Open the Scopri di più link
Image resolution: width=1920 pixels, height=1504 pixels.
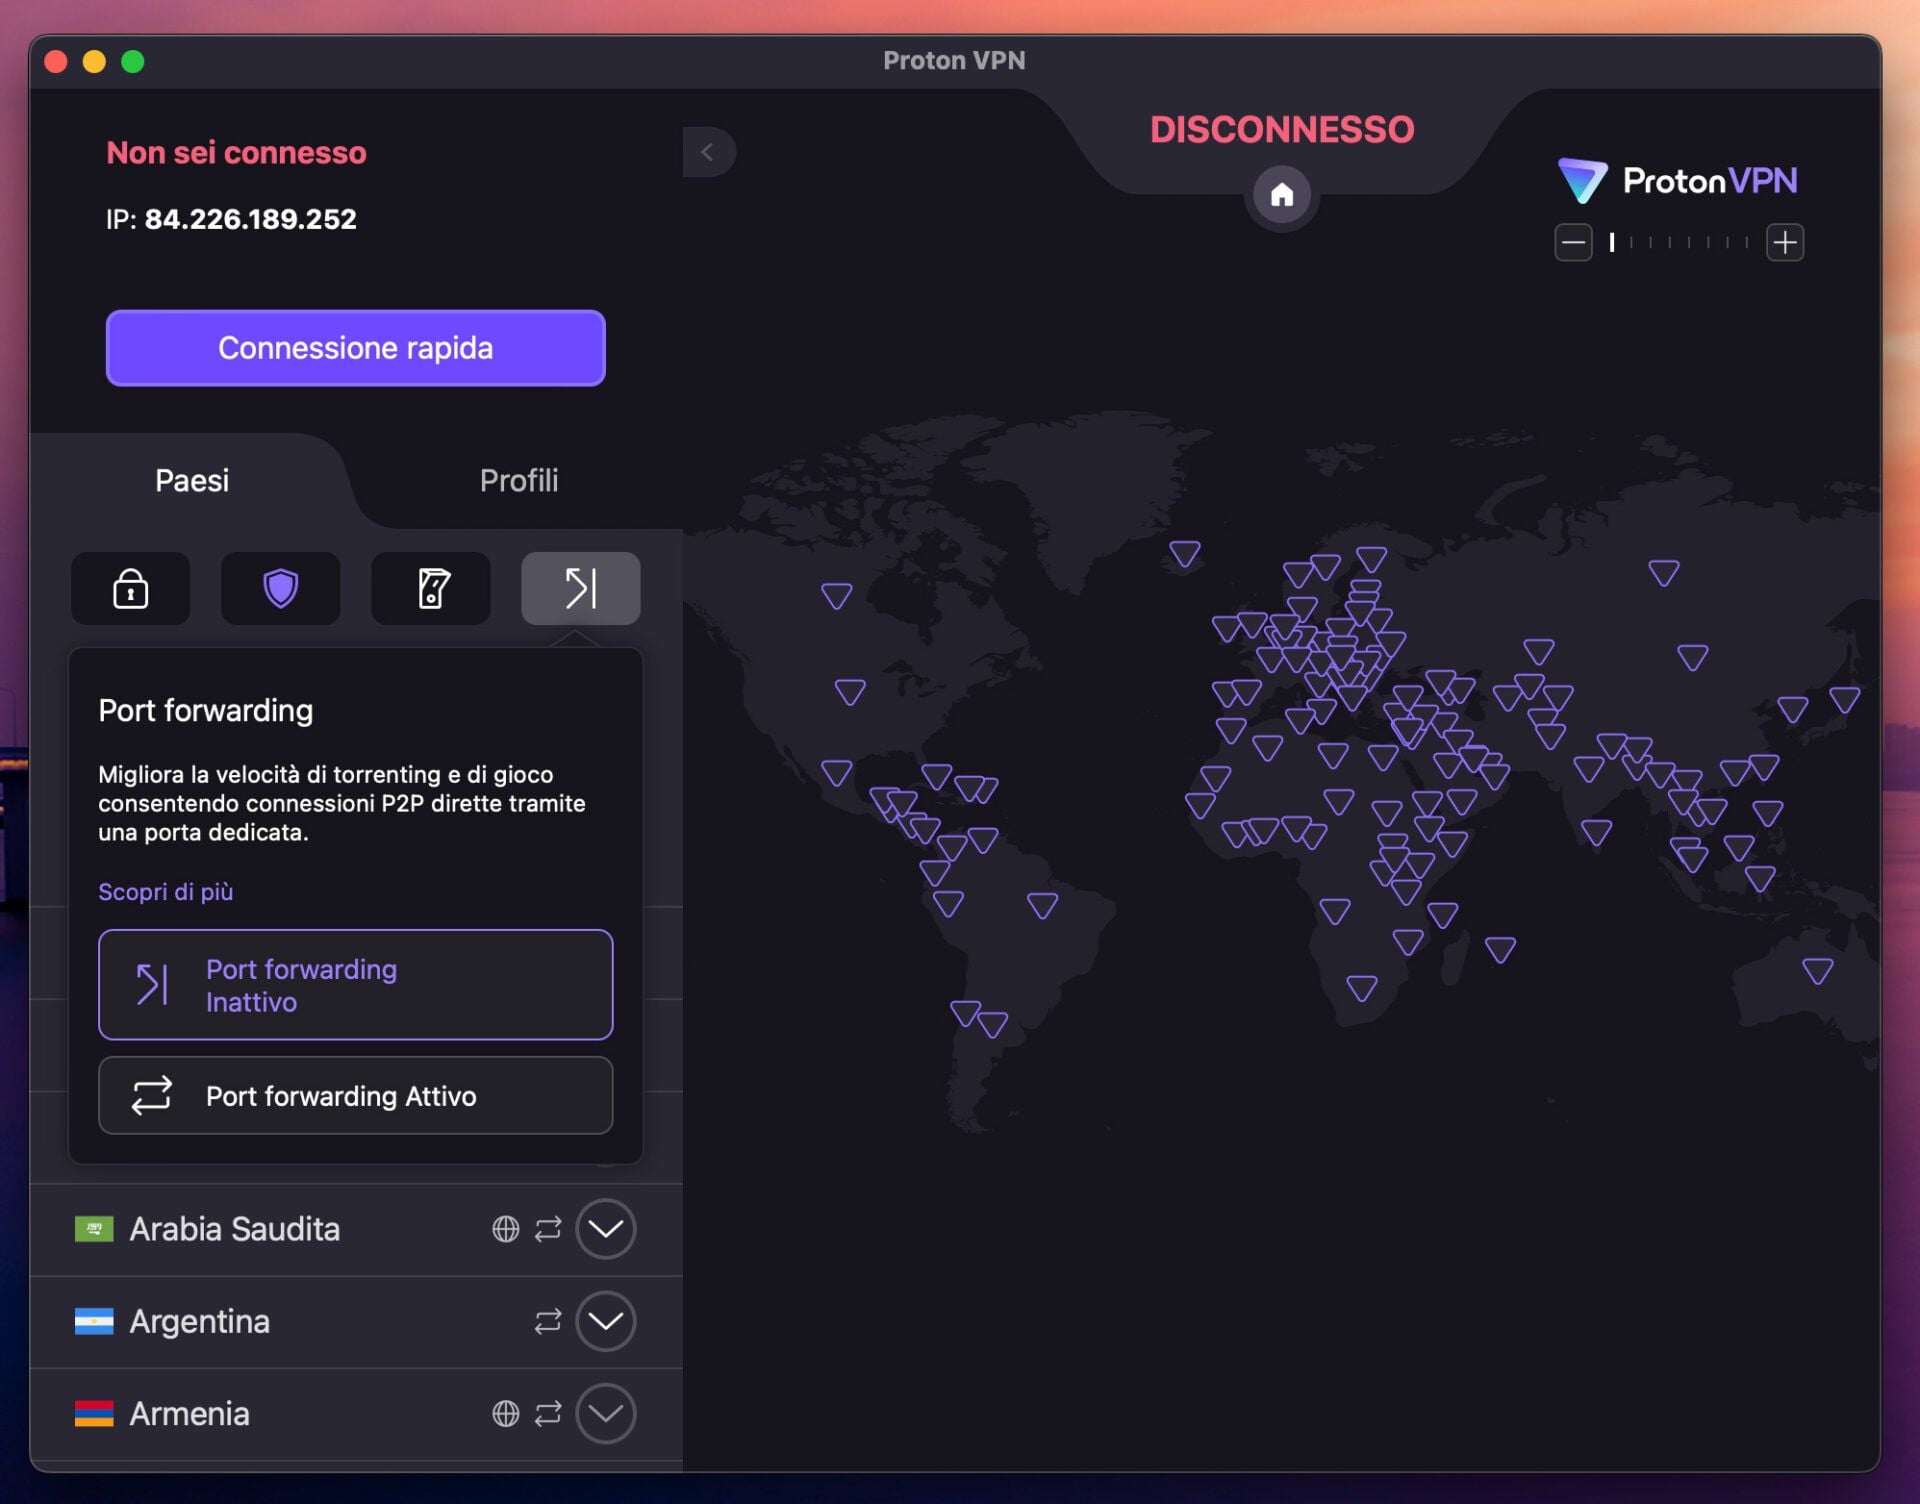(166, 891)
